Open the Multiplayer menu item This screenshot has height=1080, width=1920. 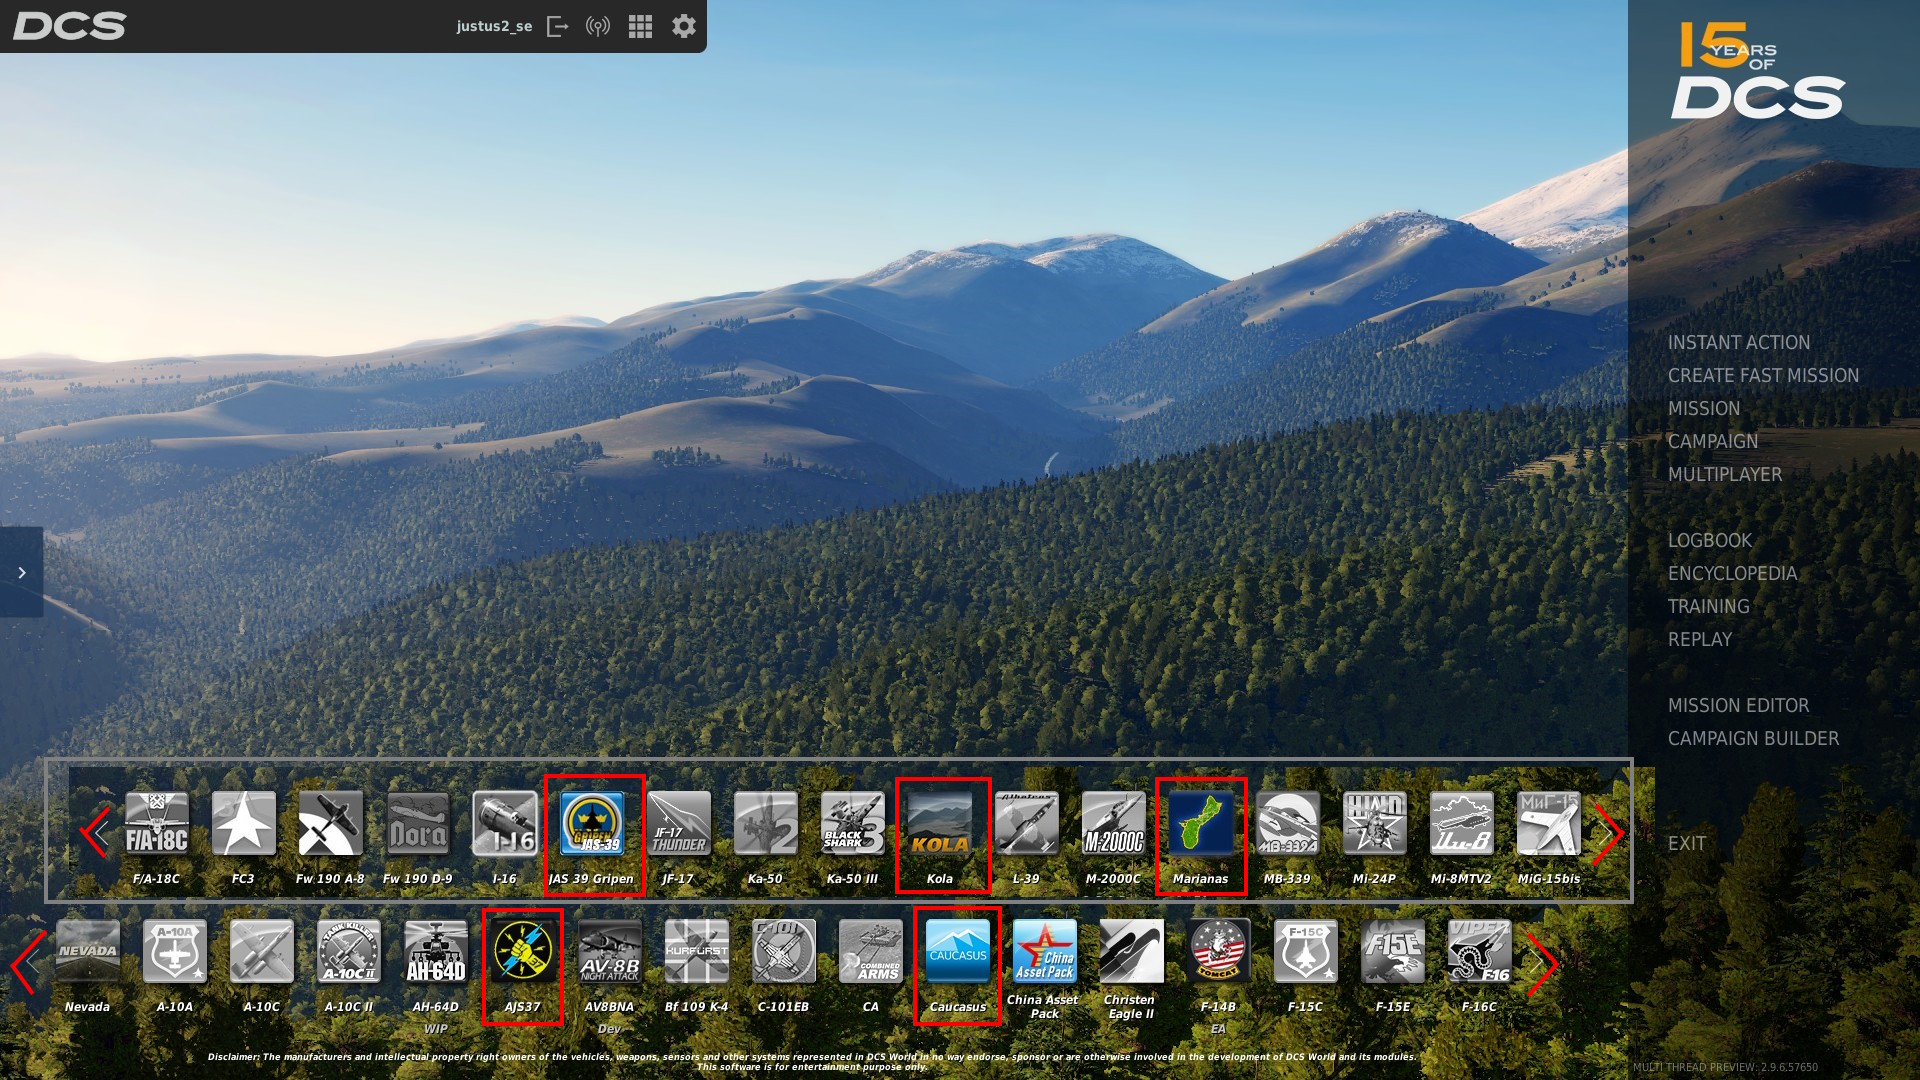pyautogui.click(x=1724, y=474)
